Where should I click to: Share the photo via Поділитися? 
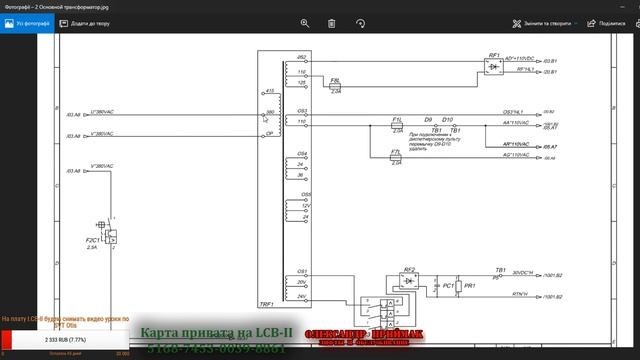click(606, 23)
